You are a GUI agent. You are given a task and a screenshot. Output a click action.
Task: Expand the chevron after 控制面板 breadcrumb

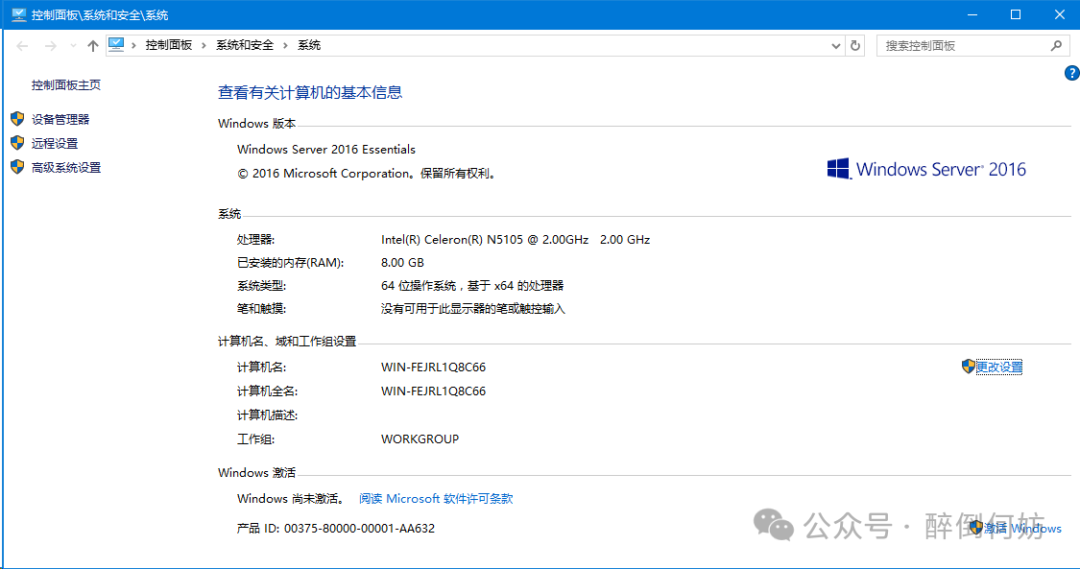tap(204, 46)
